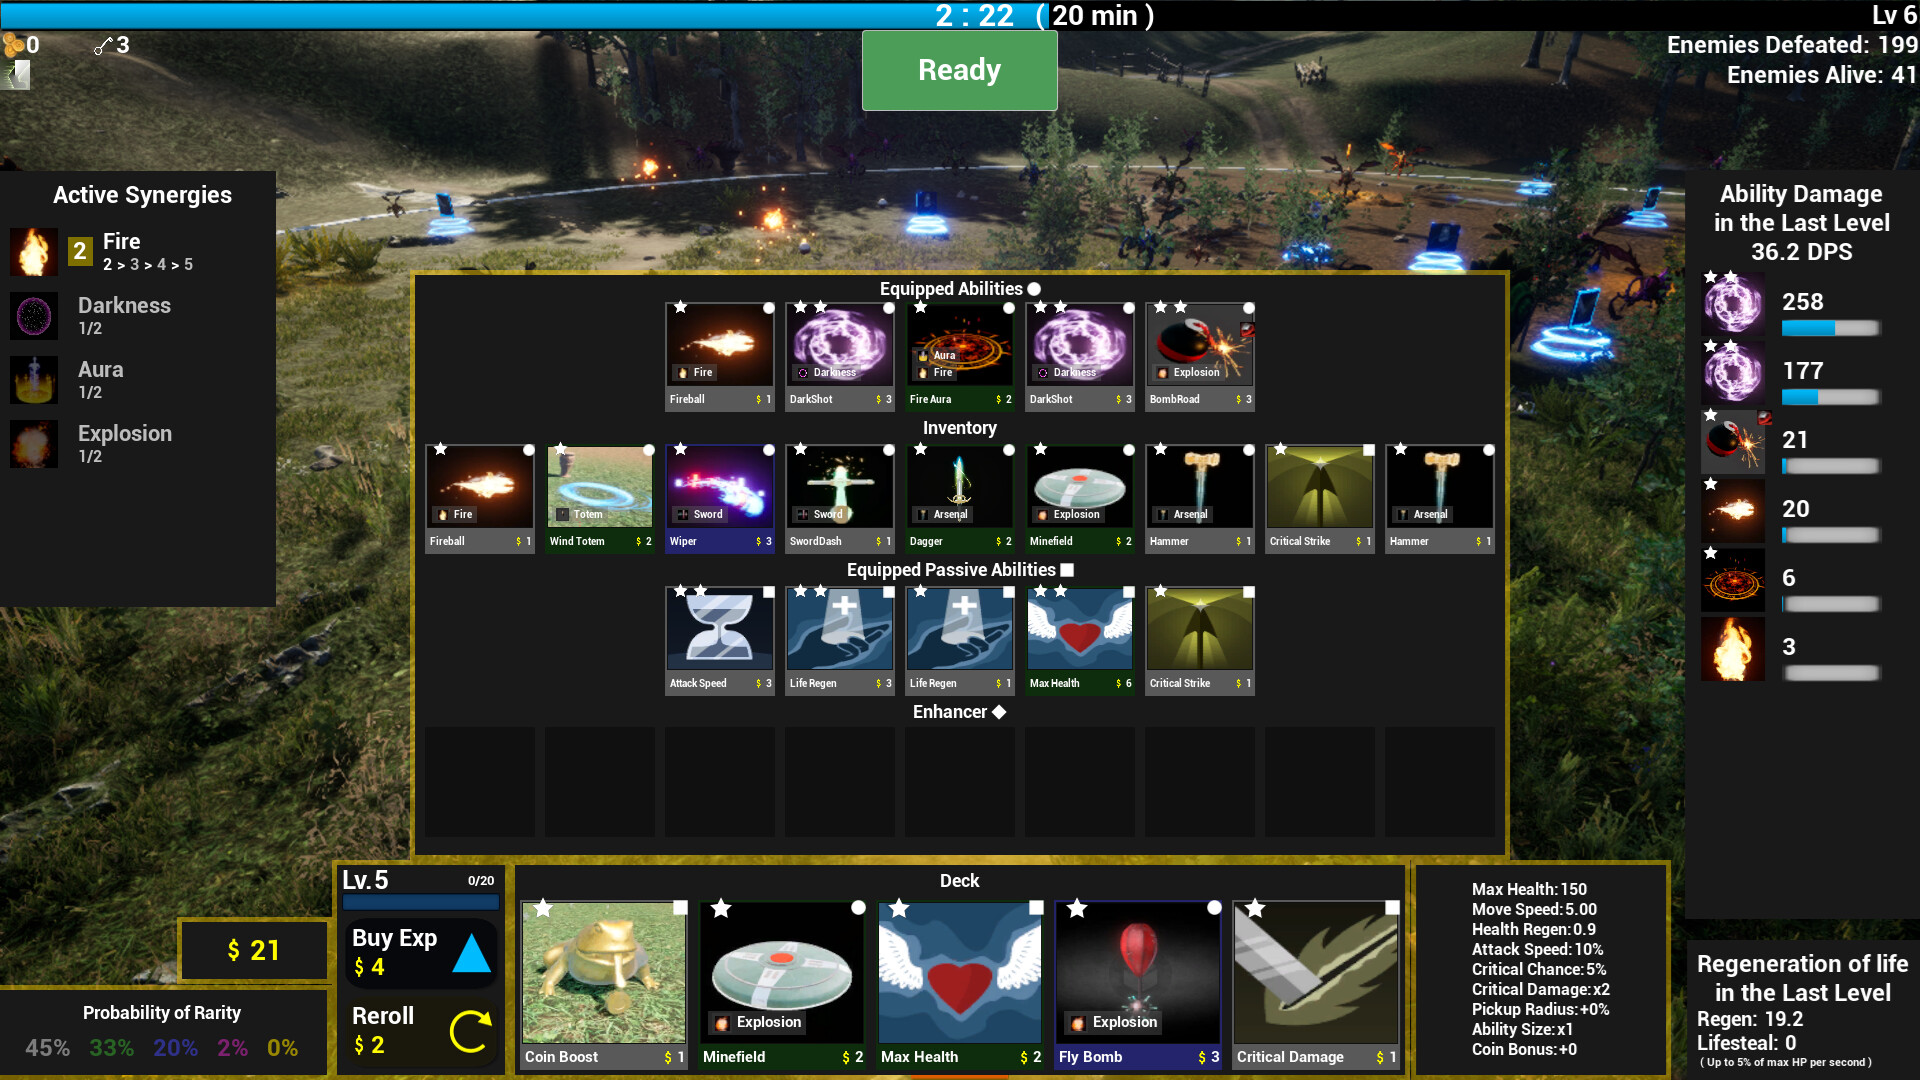This screenshot has width=1920, height=1080.
Task: Select SwordDash in the inventory
Action: click(x=839, y=499)
